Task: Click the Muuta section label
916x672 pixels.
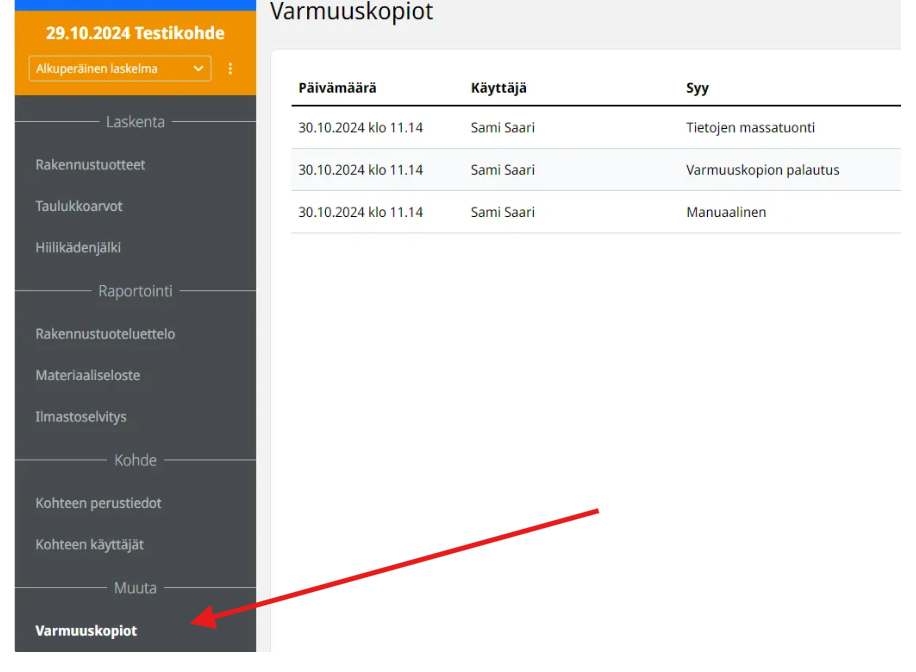Action: pyautogui.click(x=135, y=588)
